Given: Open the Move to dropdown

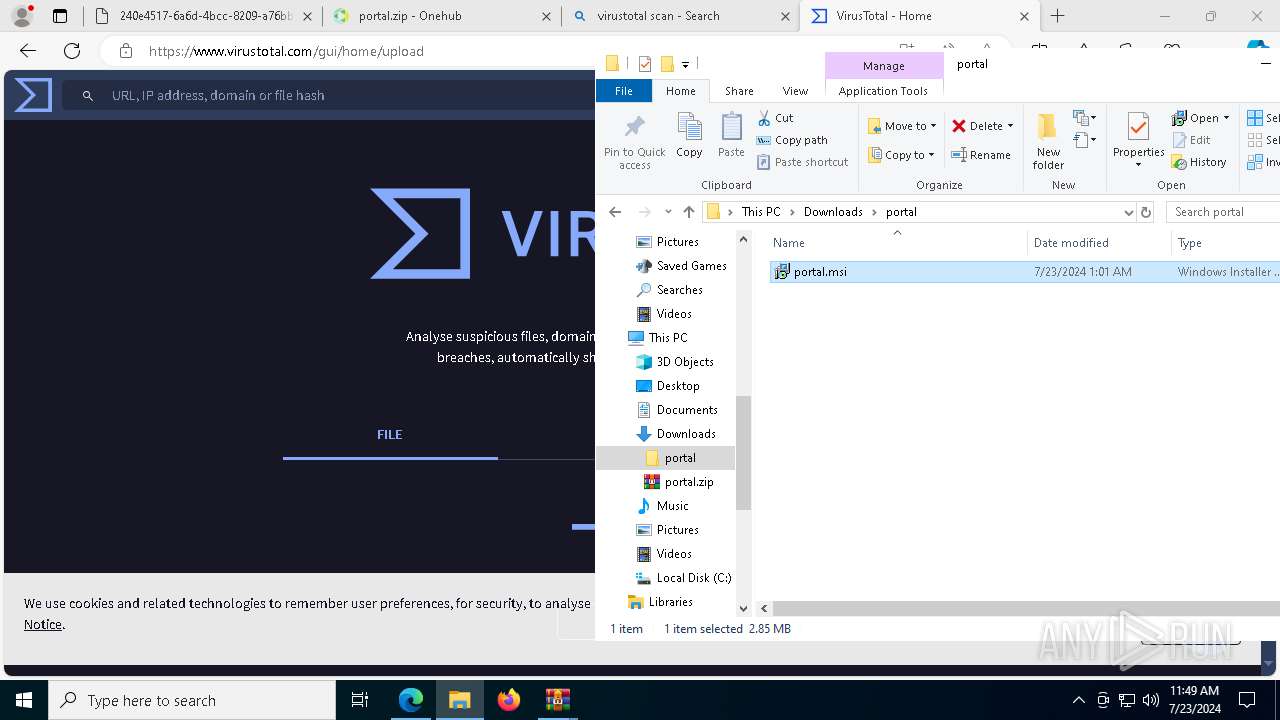Looking at the screenshot, I should 902,126.
